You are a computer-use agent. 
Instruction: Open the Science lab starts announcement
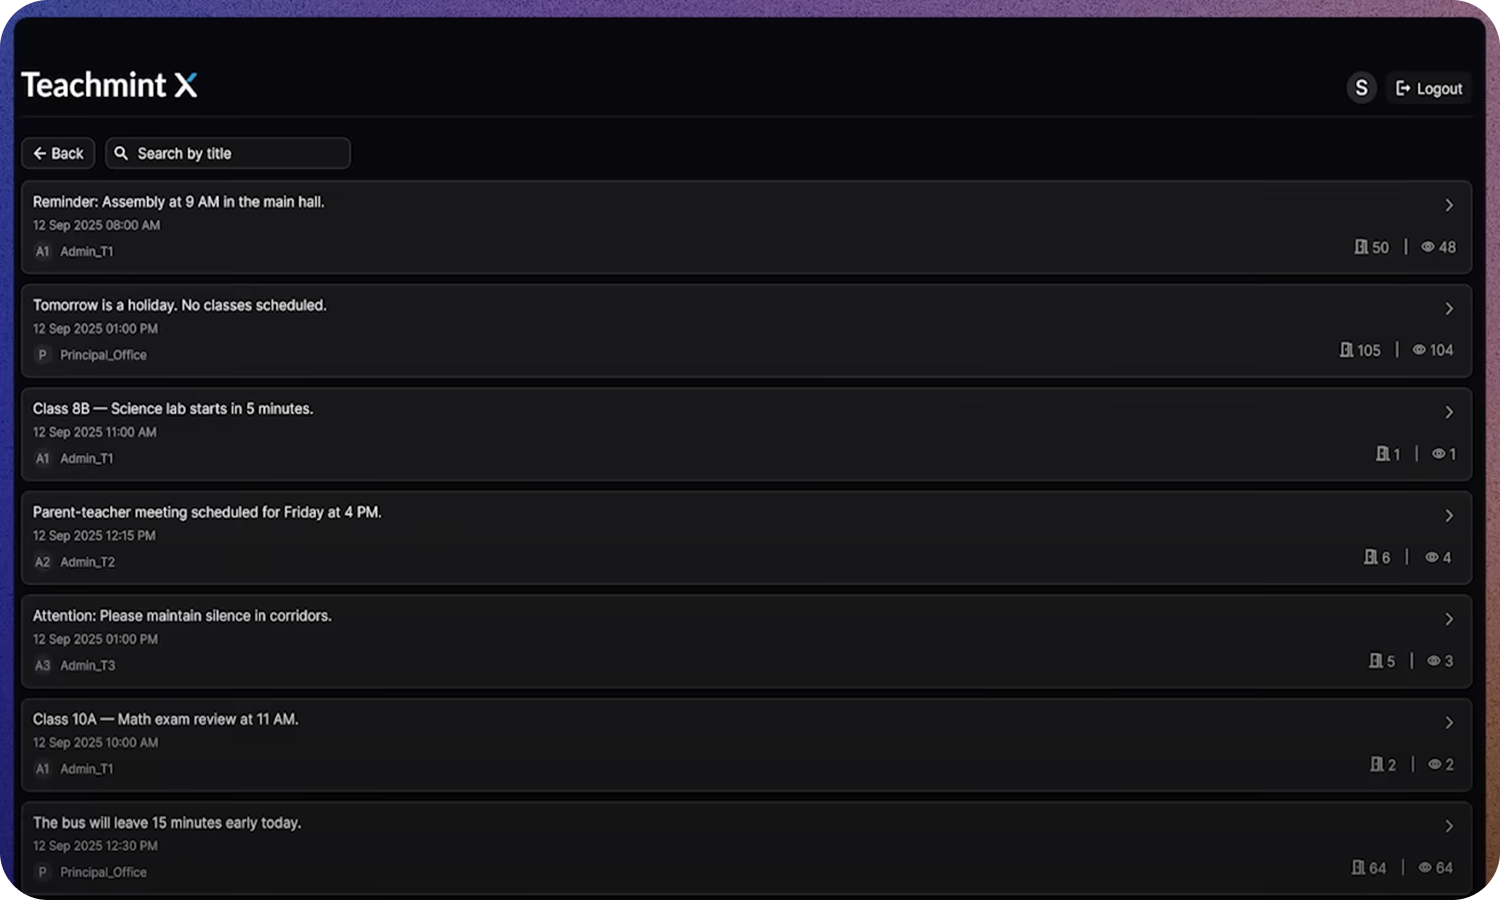point(746,434)
